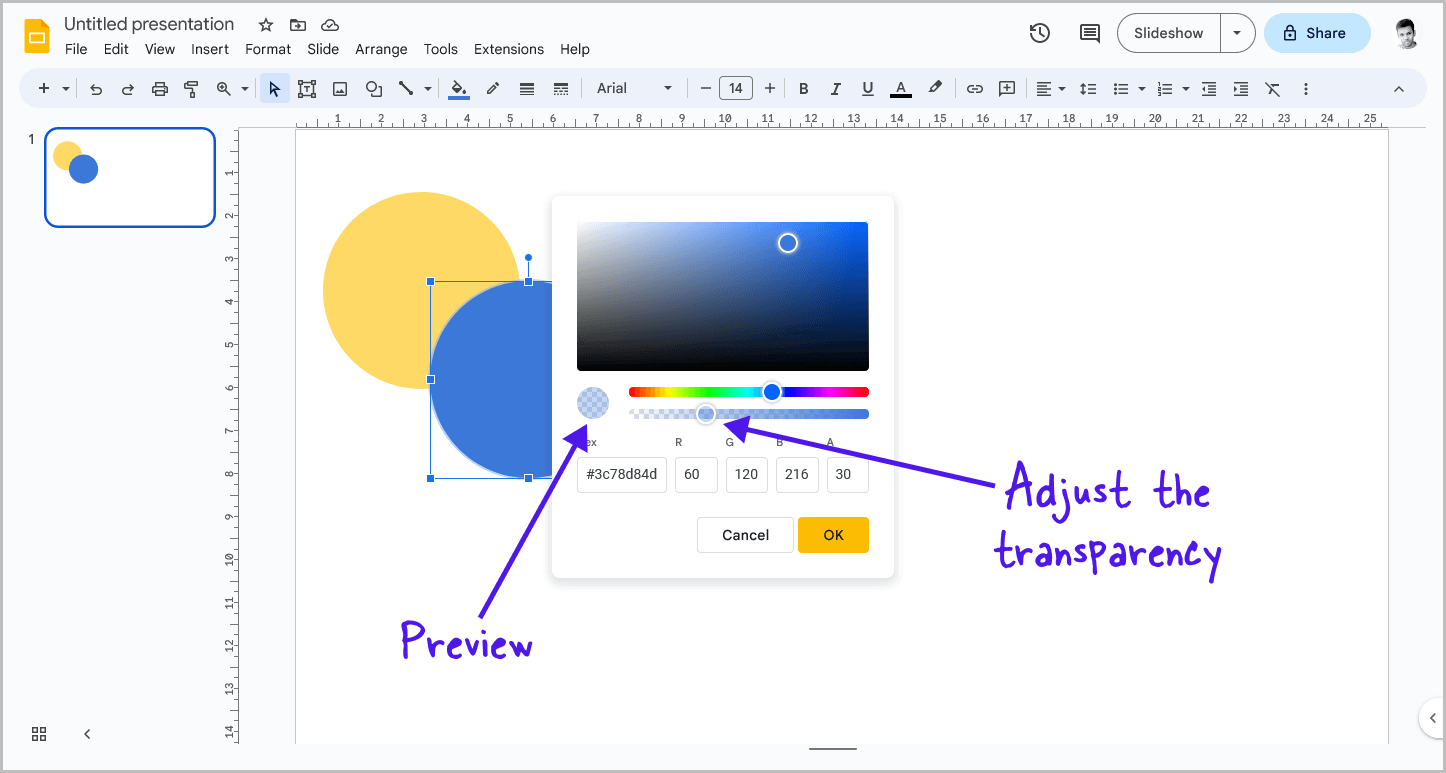
Task: Click the OK button
Action: point(833,535)
